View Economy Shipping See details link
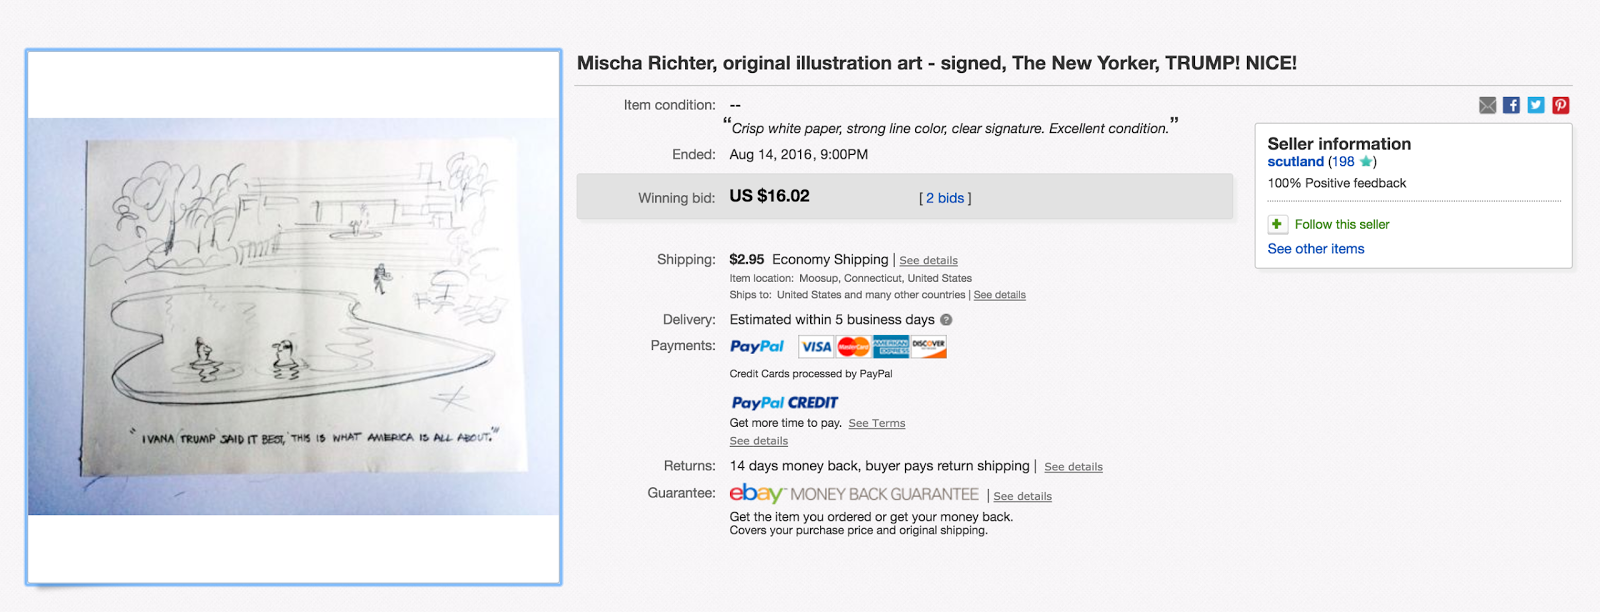Viewport: 1600px width, 612px height. pos(928,261)
